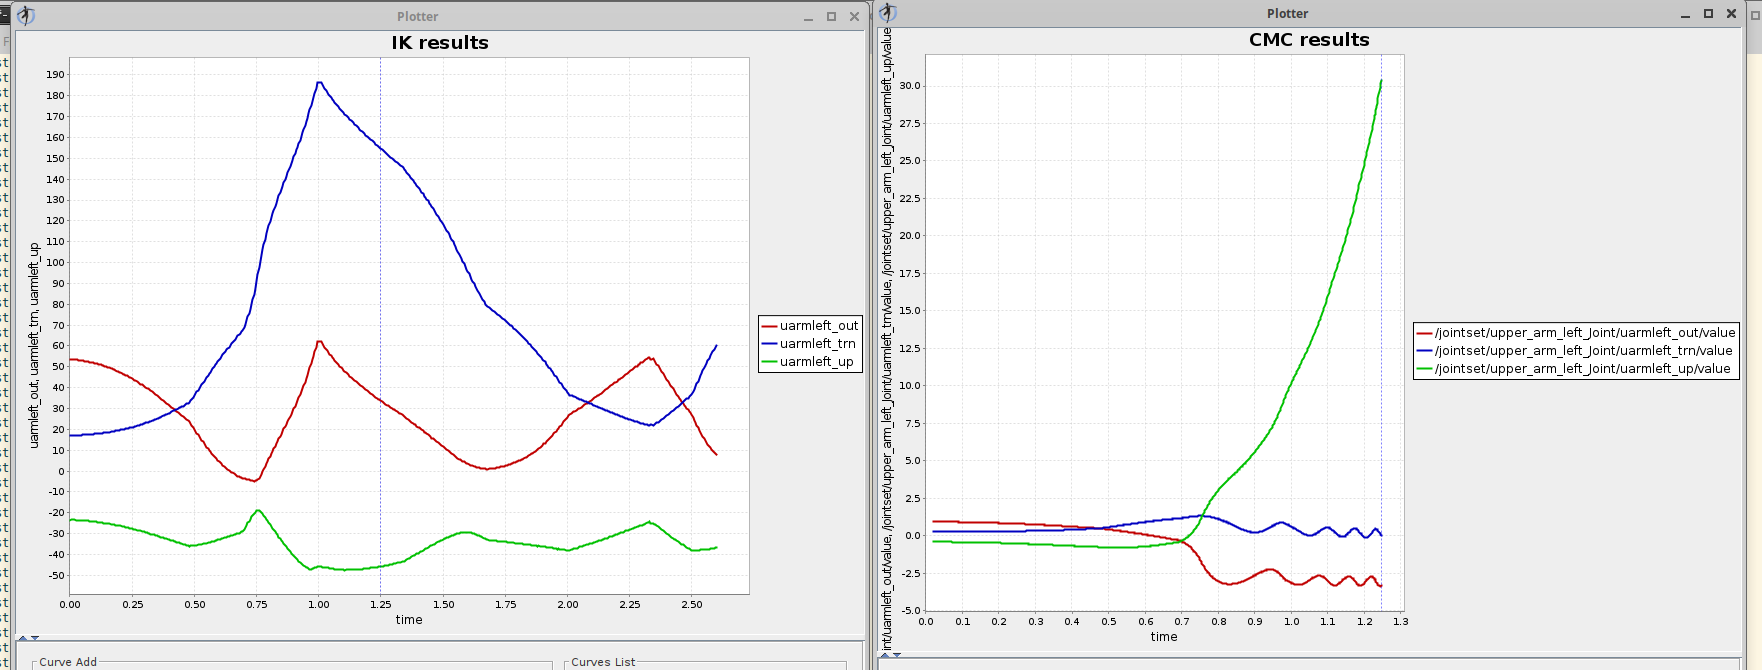Maximize the IK results Plotter window
The height and width of the screenshot is (670, 1762).
(x=831, y=17)
